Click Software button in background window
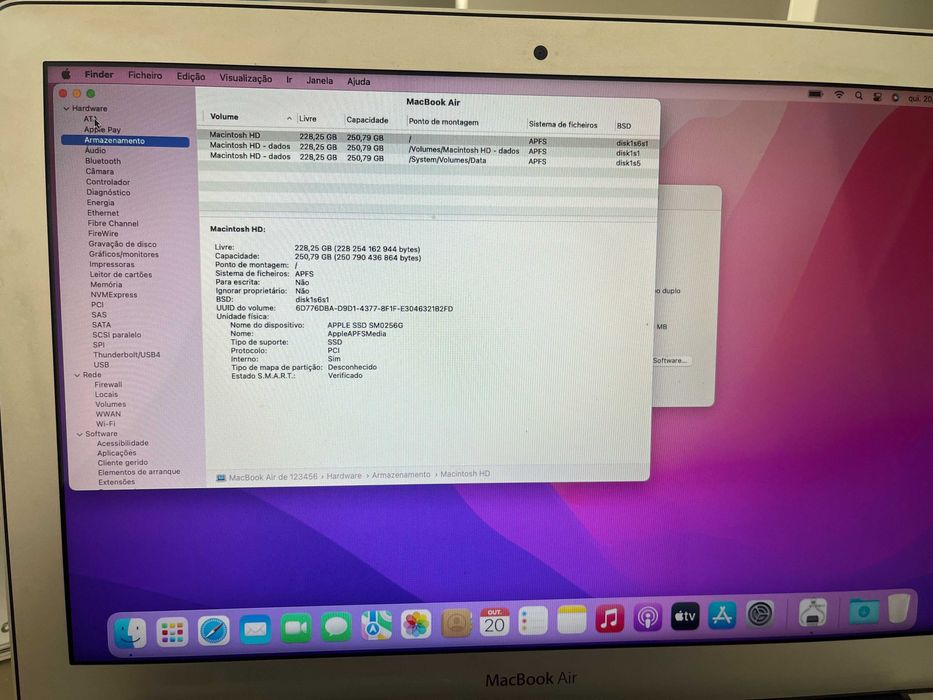 [x=670, y=361]
